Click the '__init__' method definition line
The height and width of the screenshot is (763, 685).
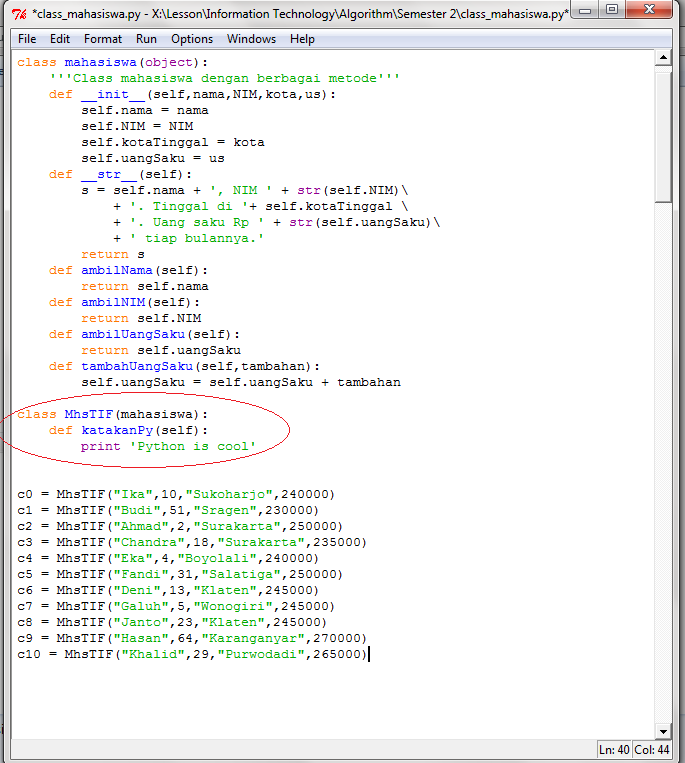[192, 94]
